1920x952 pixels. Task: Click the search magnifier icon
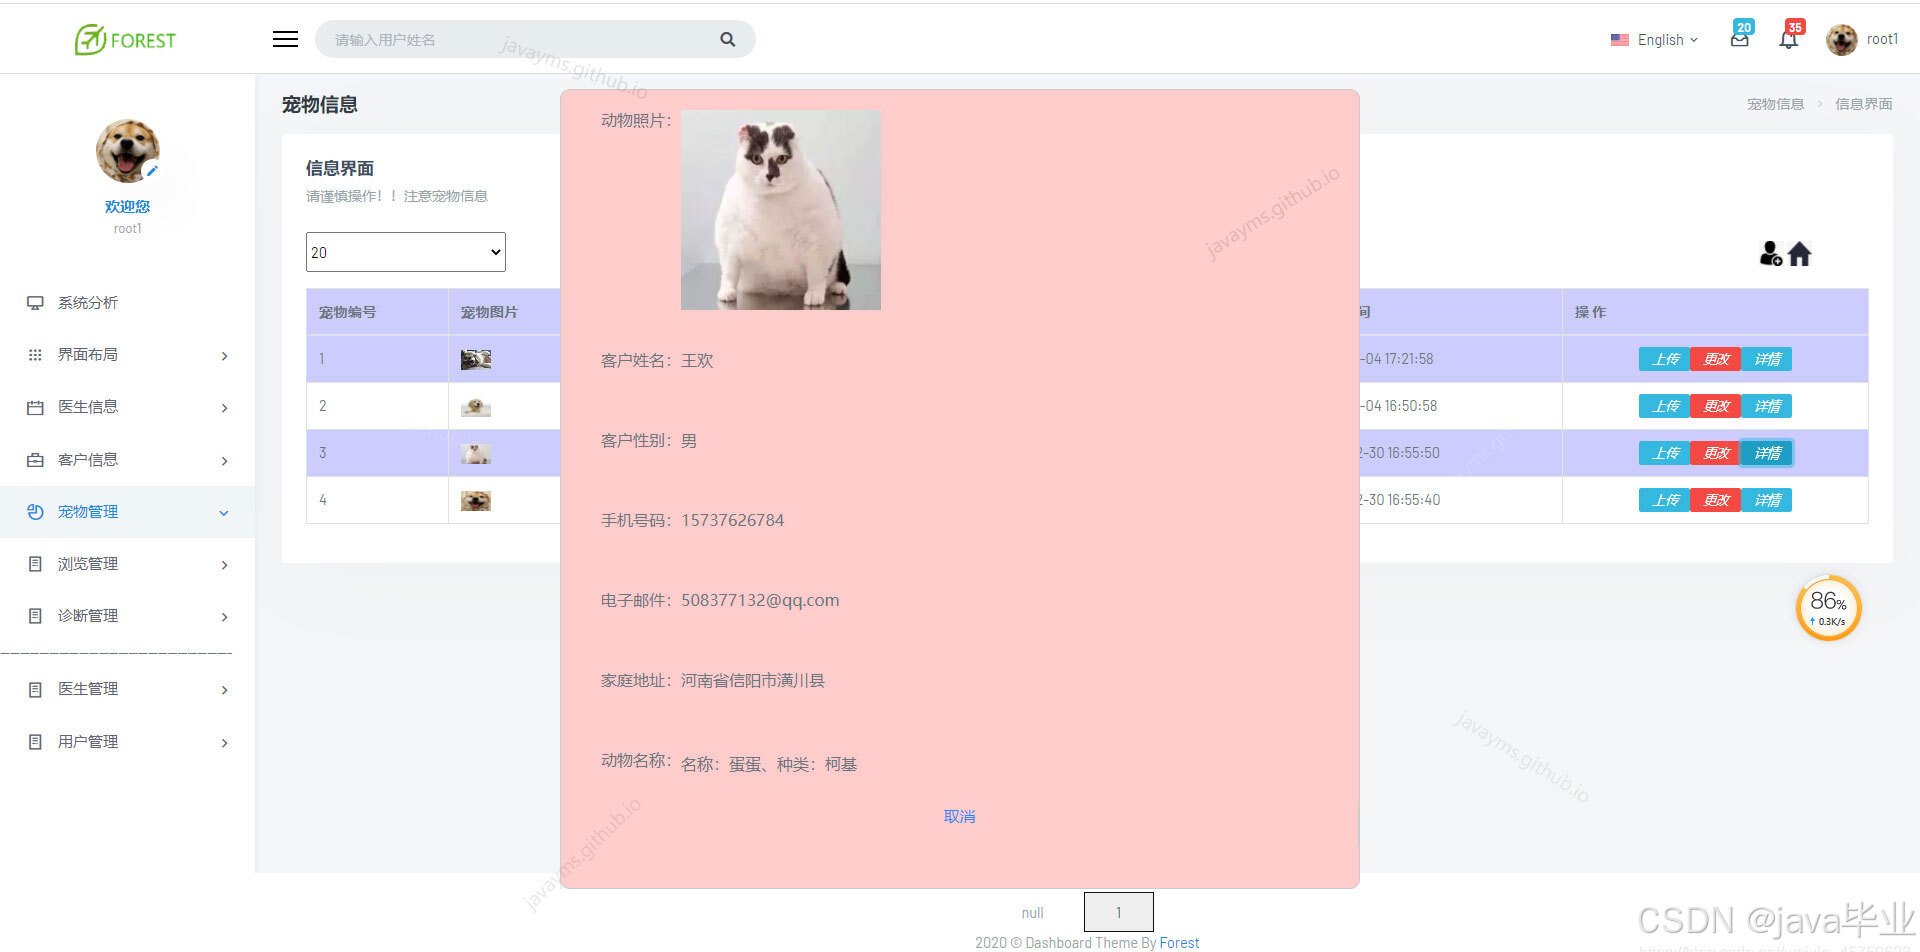click(x=727, y=39)
